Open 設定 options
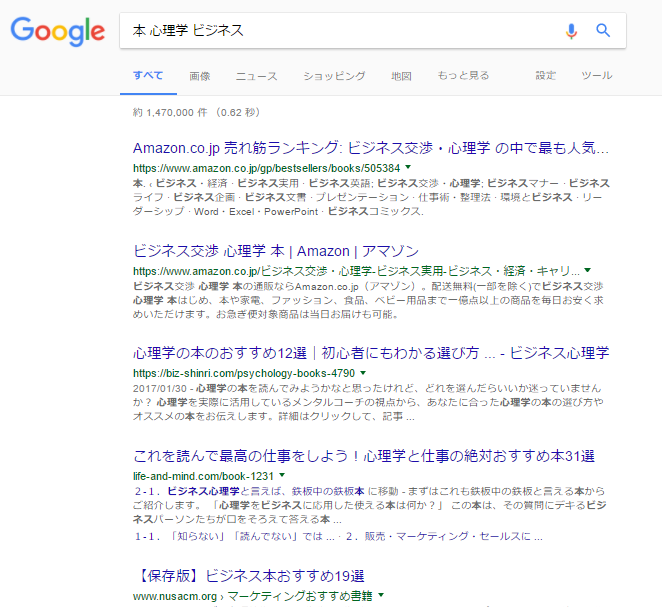The width and height of the screenshot is (662, 607). [x=545, y=76]
